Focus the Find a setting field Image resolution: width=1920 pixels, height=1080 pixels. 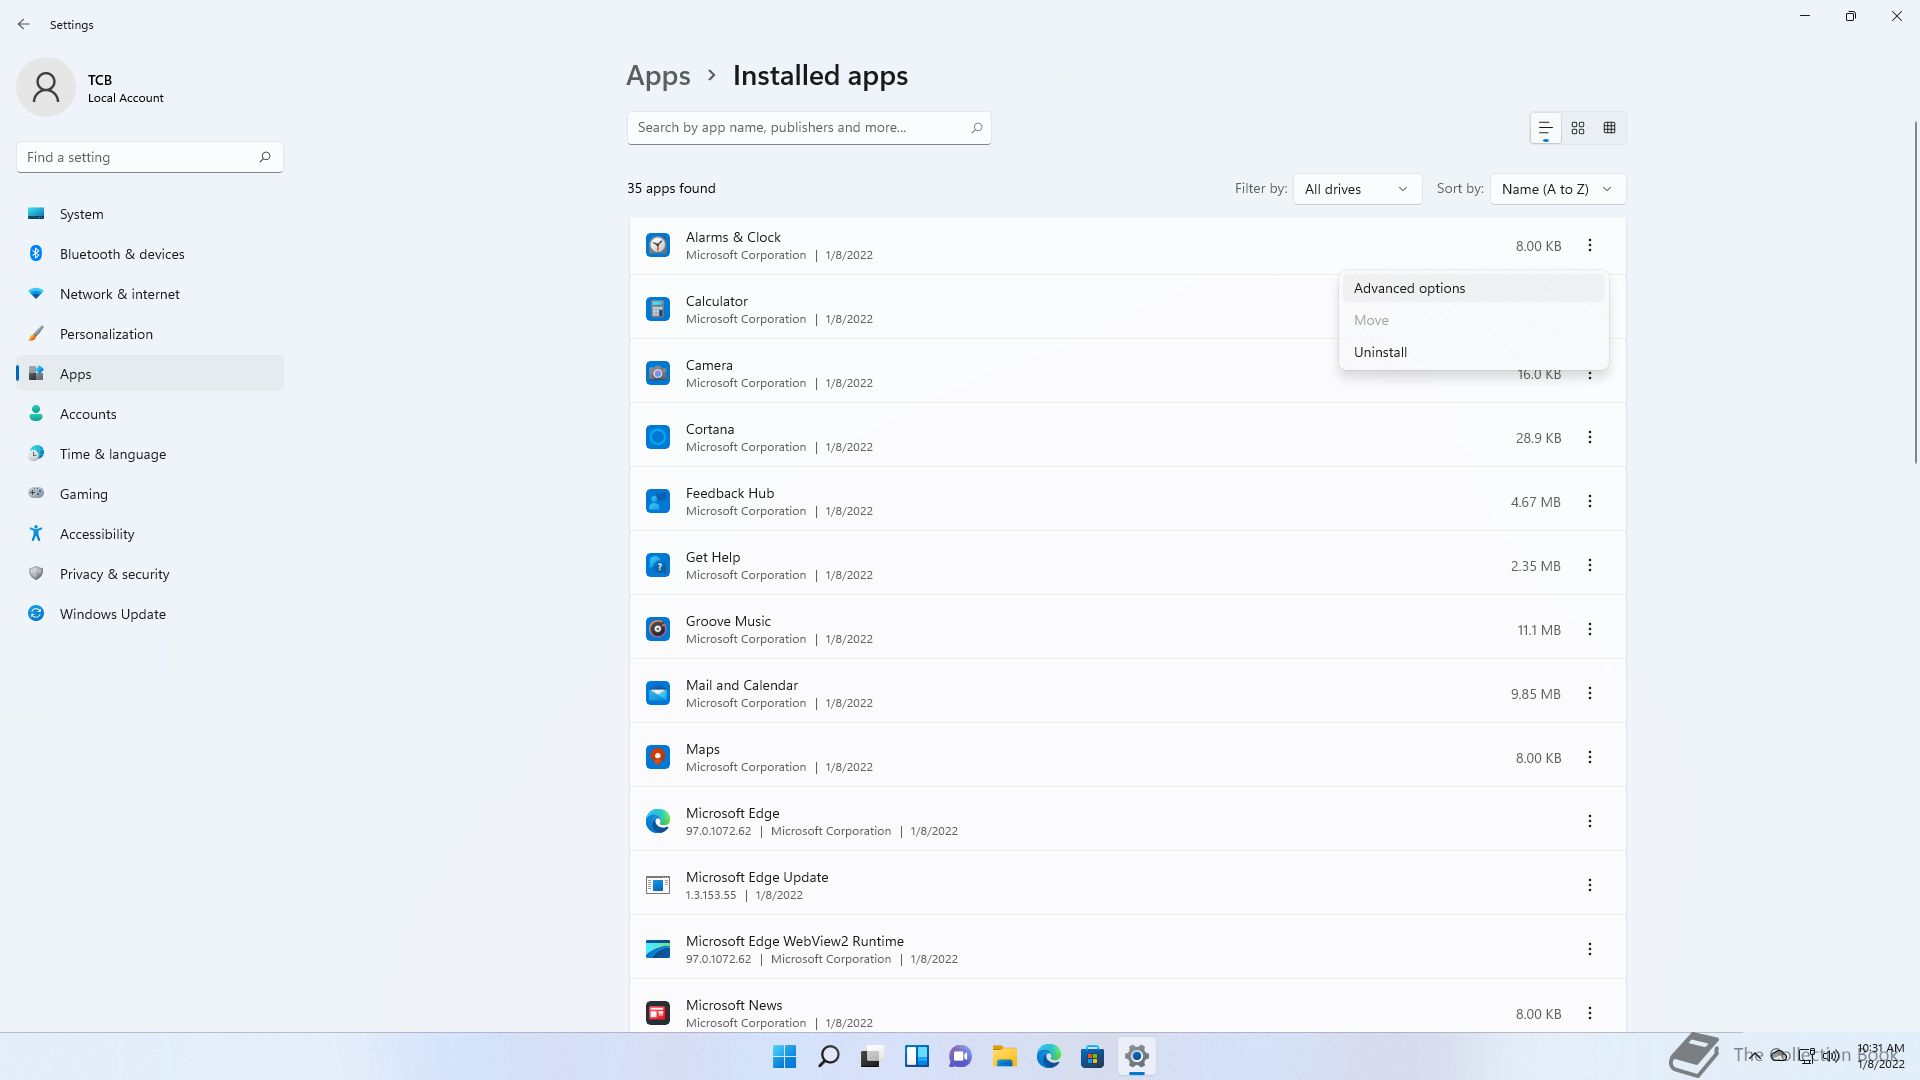coord(150,157)
